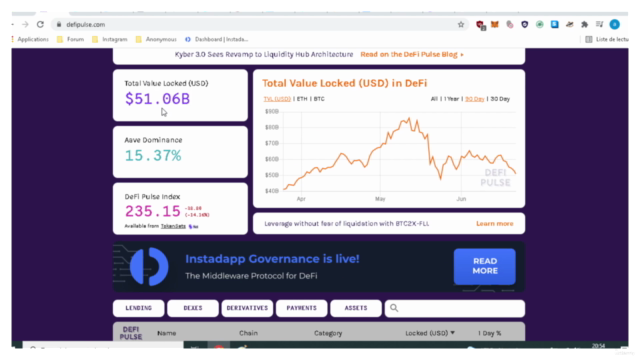Filter list by DERIVATIVES
Viewport: 640px width, 360px height.
tap(247, 308)
